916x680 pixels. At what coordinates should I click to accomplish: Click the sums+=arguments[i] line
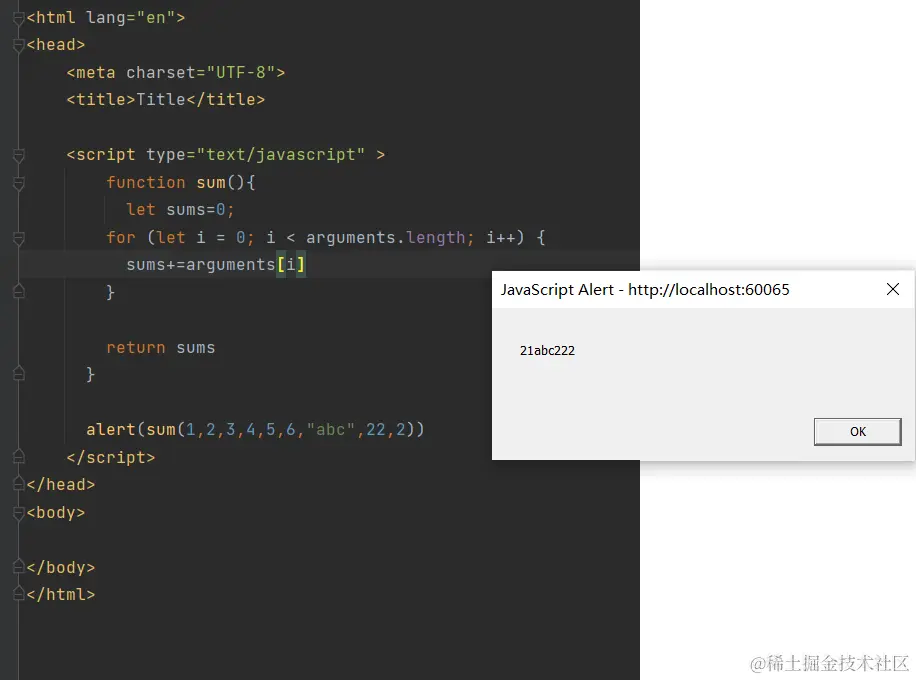(x=216, y=265)
